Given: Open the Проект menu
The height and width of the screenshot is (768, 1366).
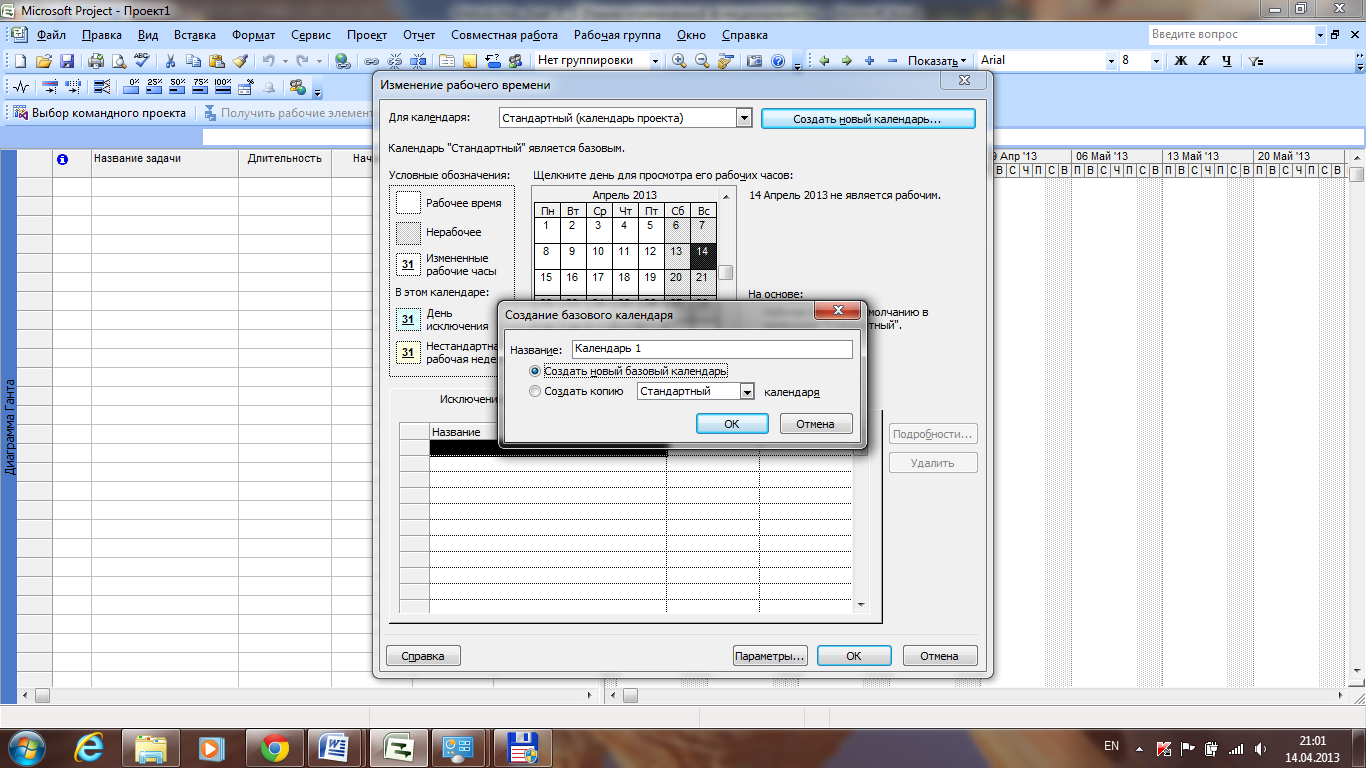Looking at the screenshot, I should point(368,34).
